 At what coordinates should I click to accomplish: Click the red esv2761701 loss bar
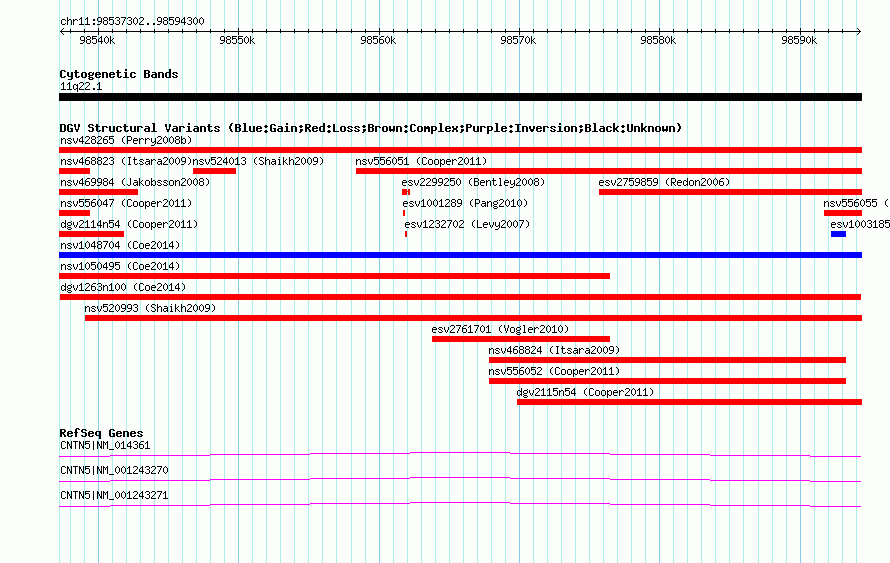(521, 339)
